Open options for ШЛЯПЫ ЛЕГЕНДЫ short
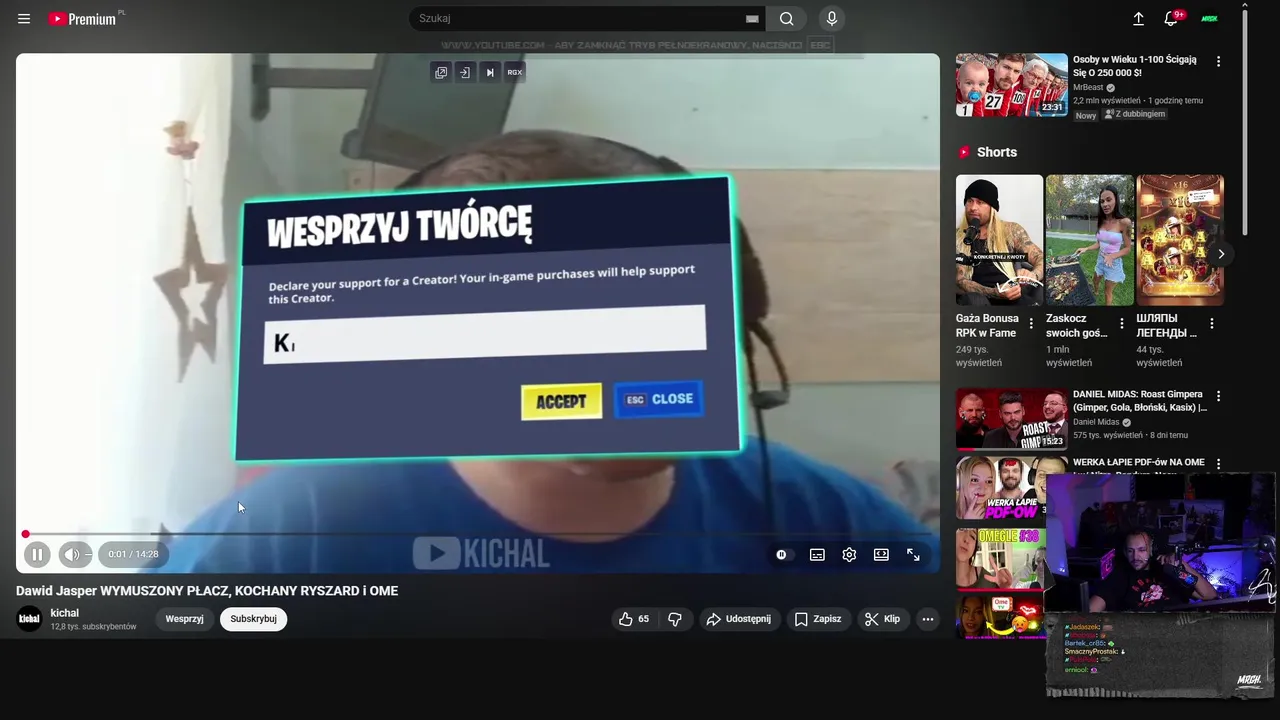Image resolution: width=1280 pixels, height=720 pixels. click(1212, 324)
